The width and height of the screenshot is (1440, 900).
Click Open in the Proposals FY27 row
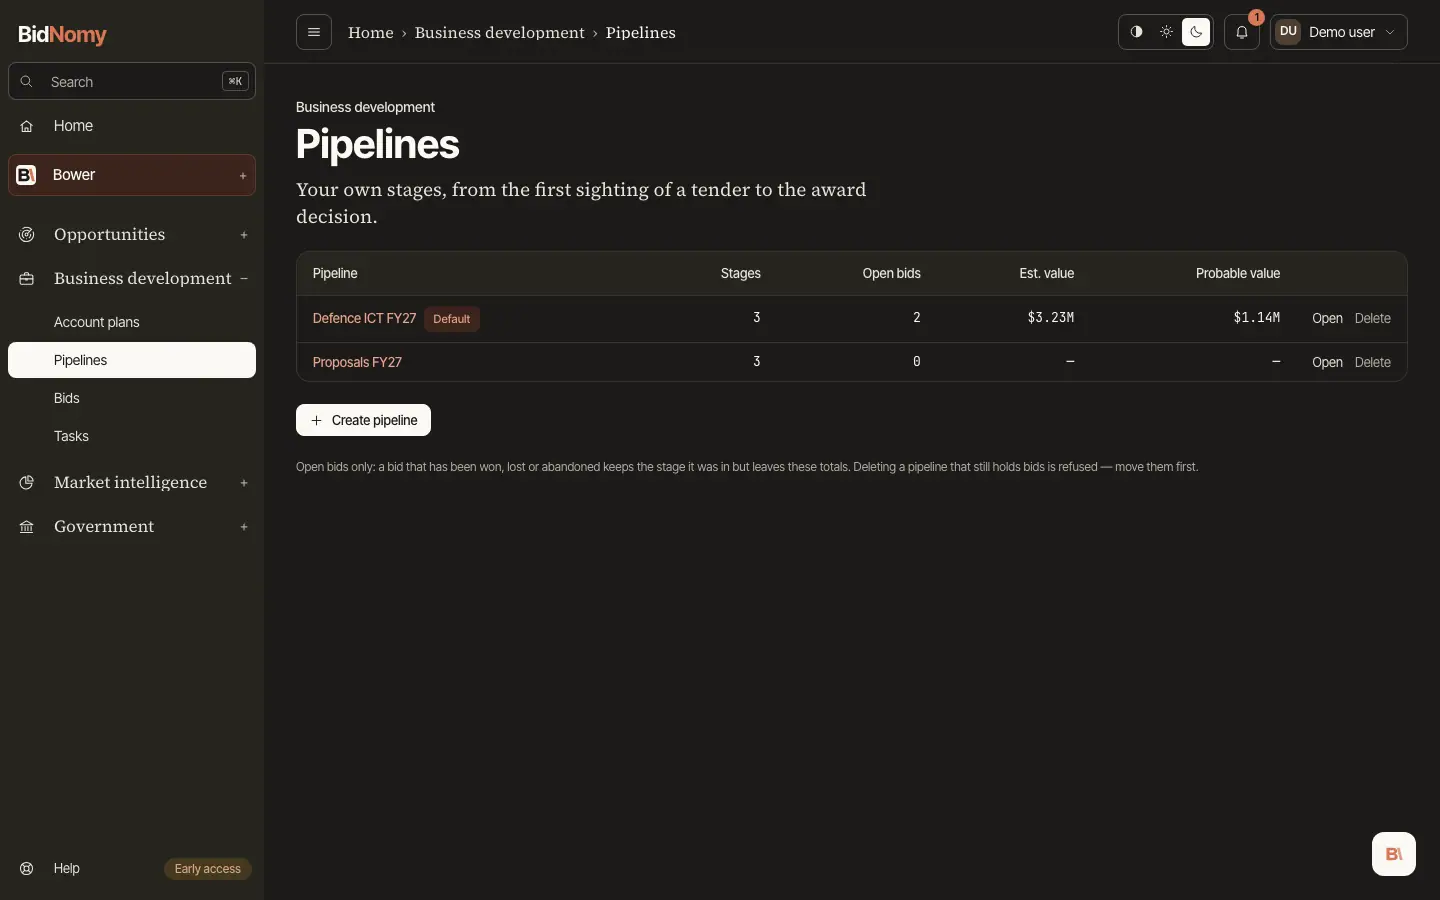point(1327,362)
